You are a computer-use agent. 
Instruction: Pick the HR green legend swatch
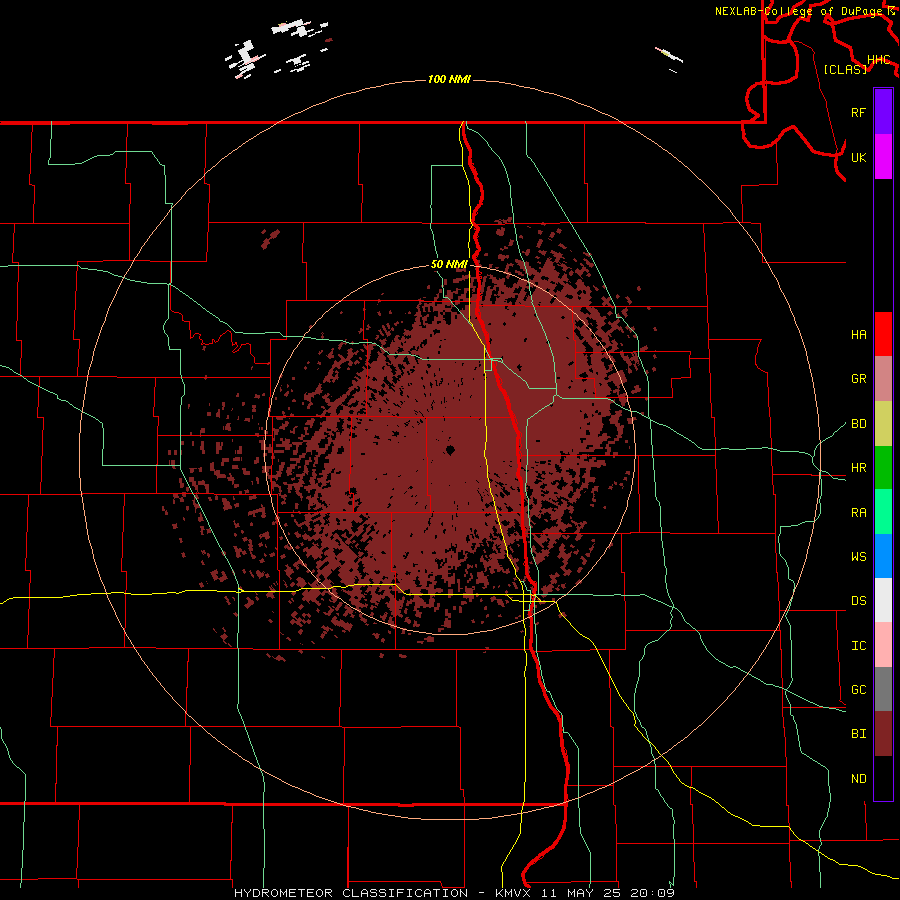[x=883, y=468]
